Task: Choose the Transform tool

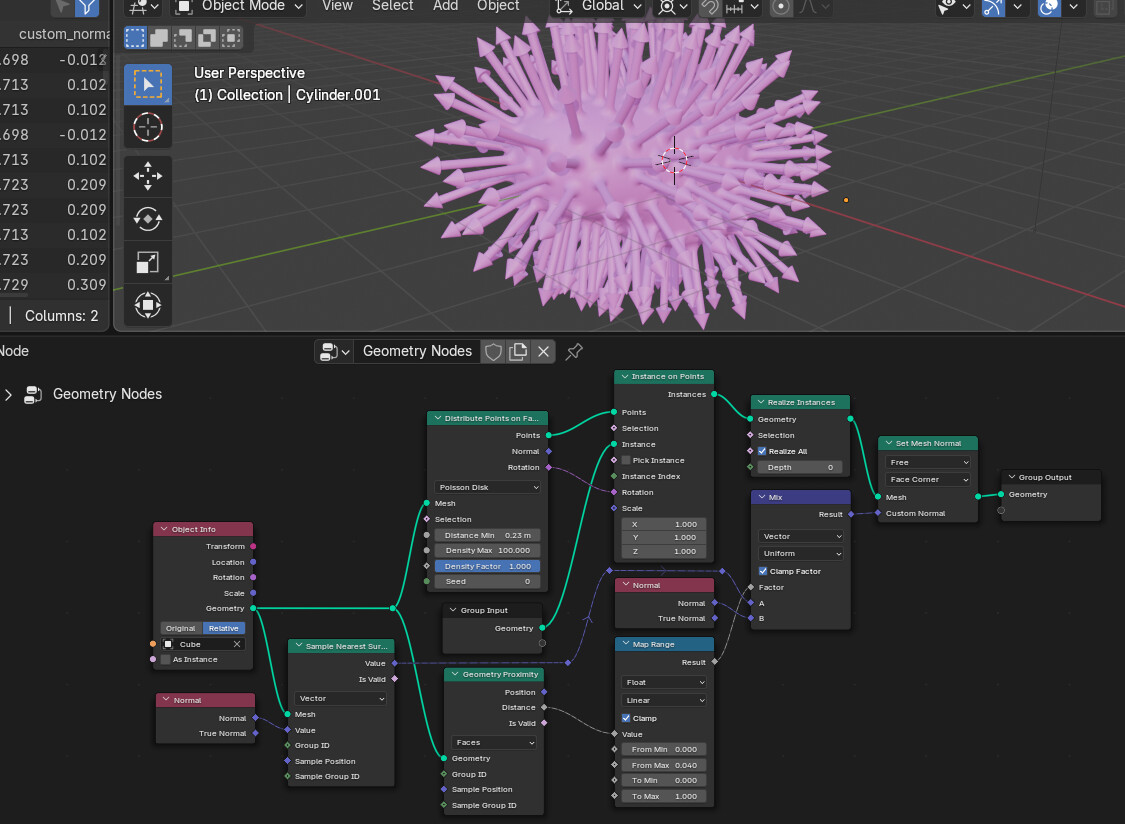Action: (148, 305)
